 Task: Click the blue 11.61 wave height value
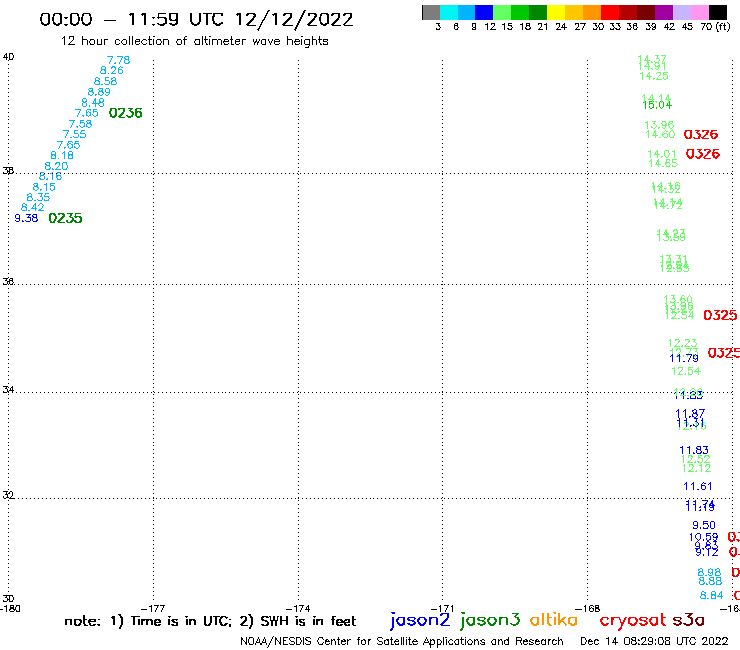(698, 486)
